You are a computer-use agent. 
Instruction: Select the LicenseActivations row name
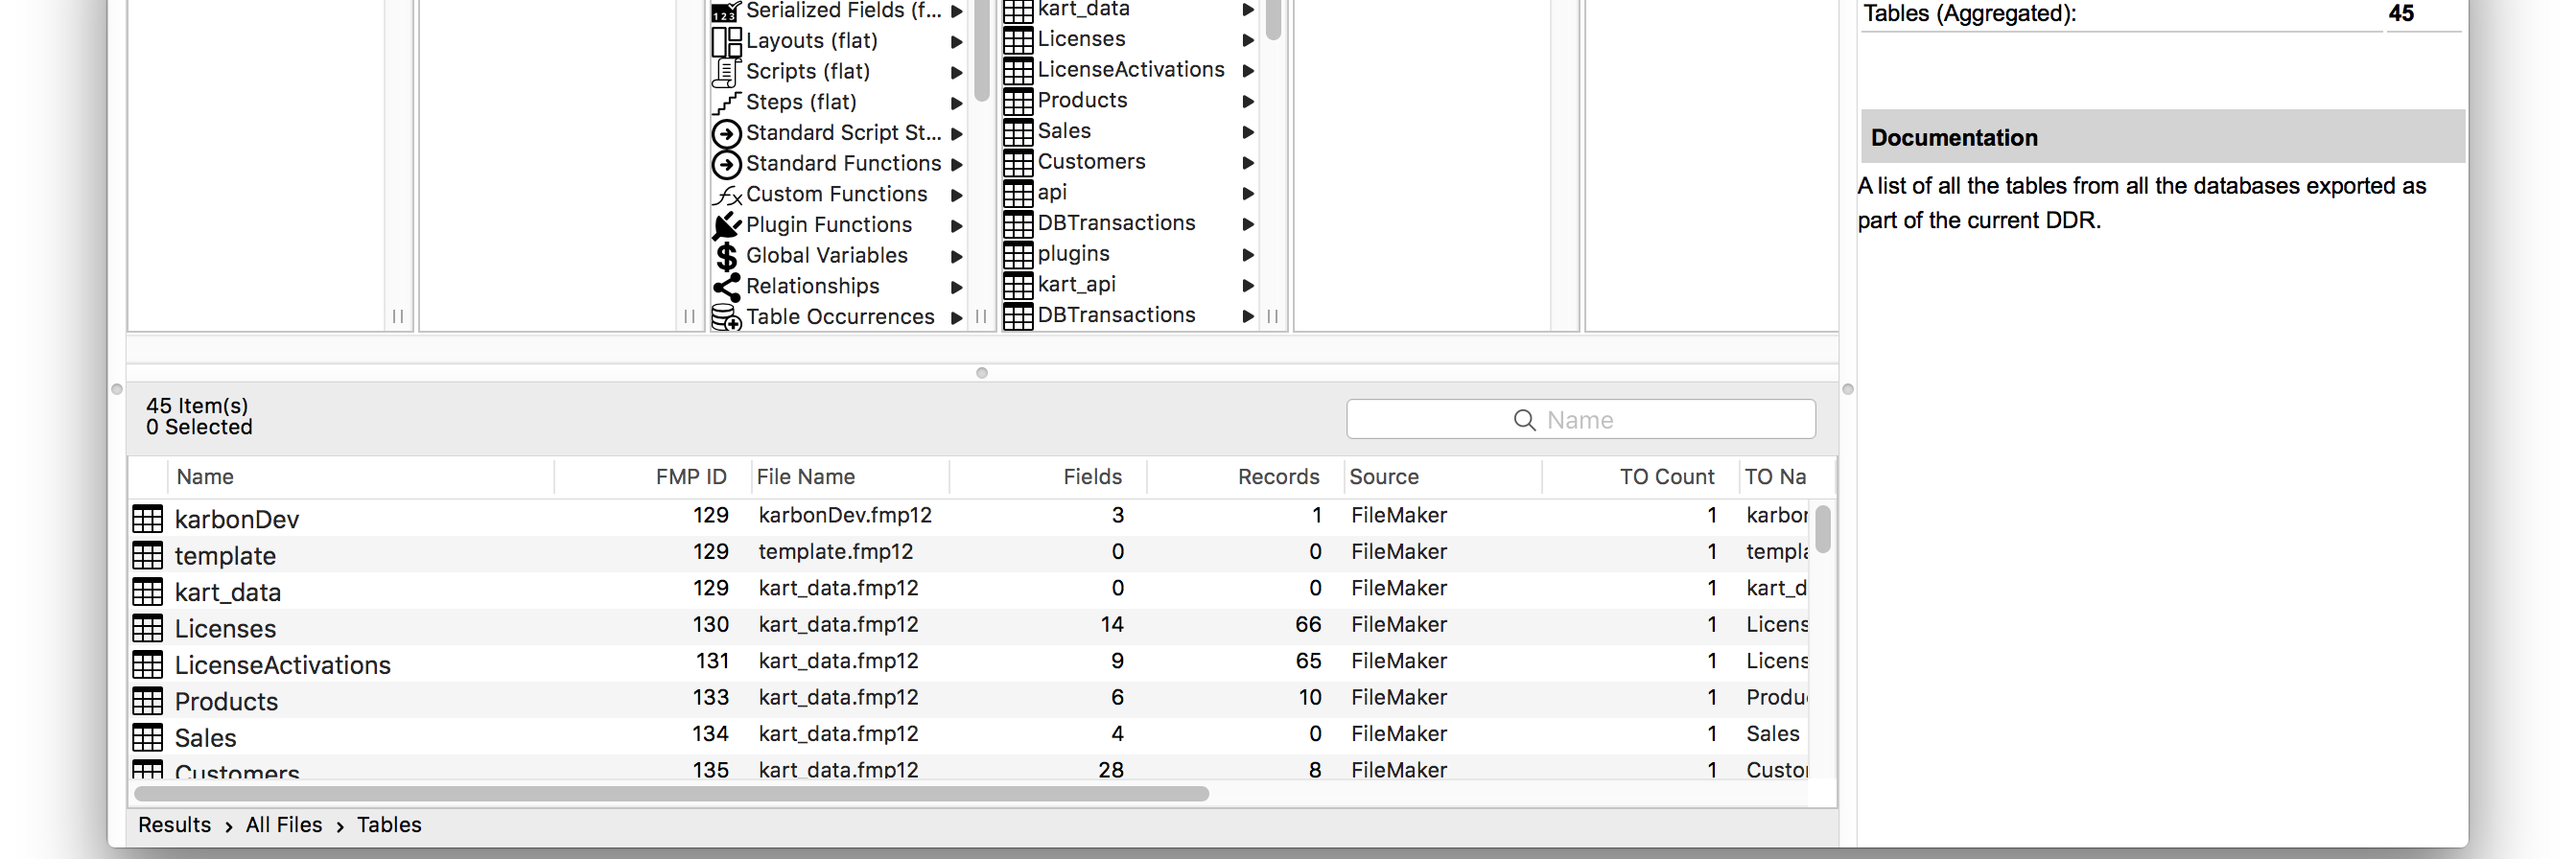[x=282, y=665]
